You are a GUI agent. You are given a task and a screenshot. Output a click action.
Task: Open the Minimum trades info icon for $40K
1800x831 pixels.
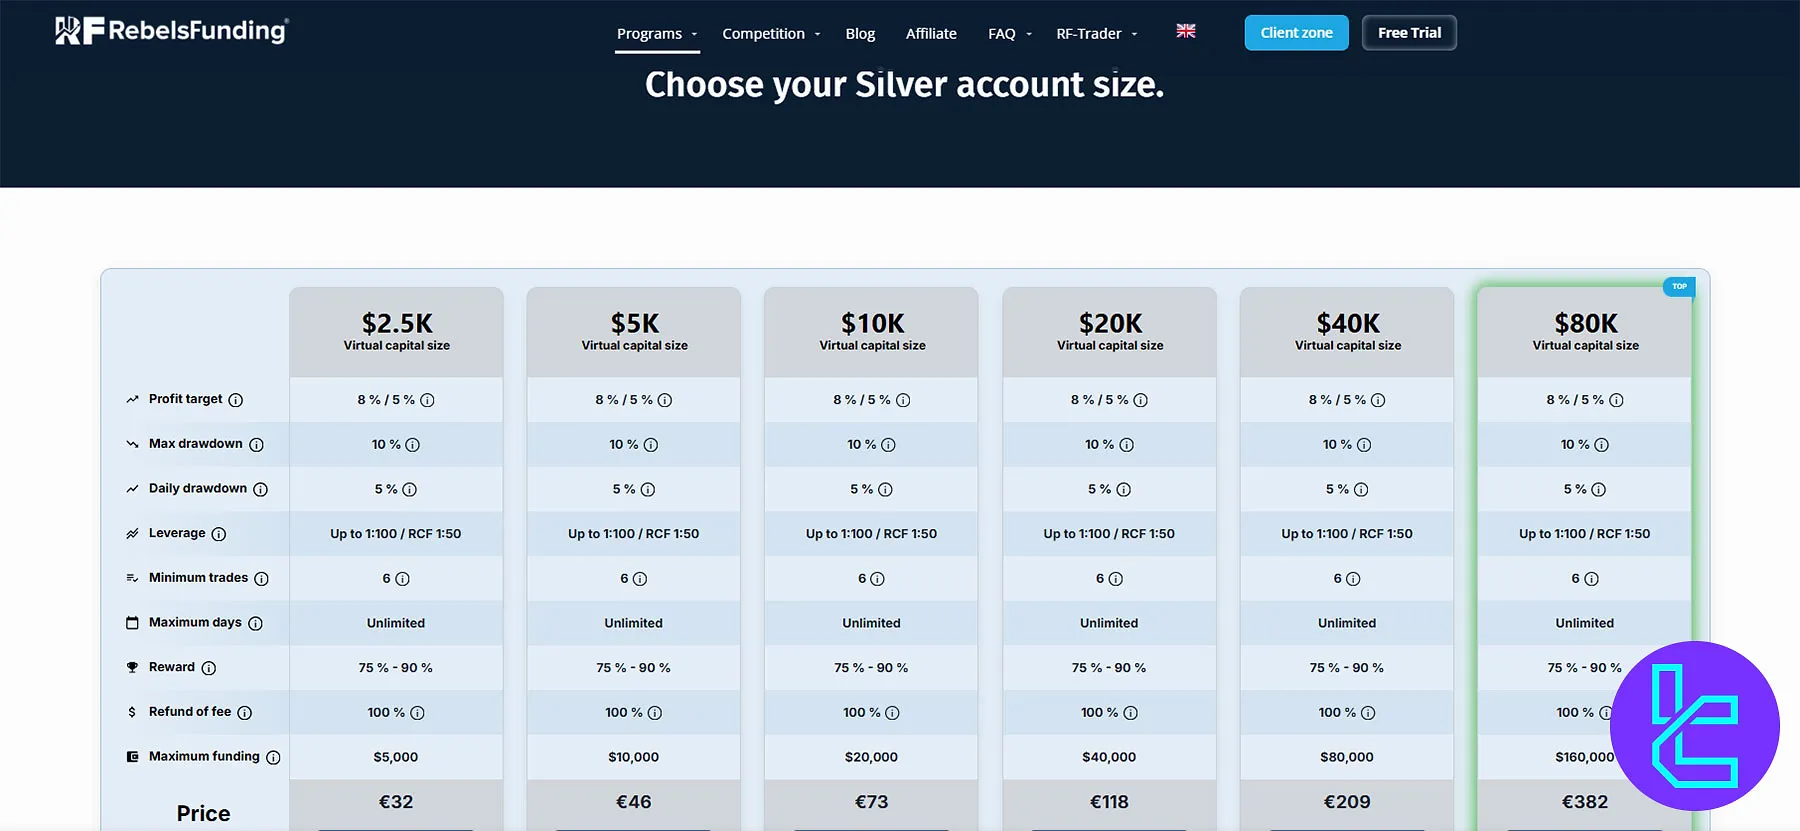click(1355, 578)
